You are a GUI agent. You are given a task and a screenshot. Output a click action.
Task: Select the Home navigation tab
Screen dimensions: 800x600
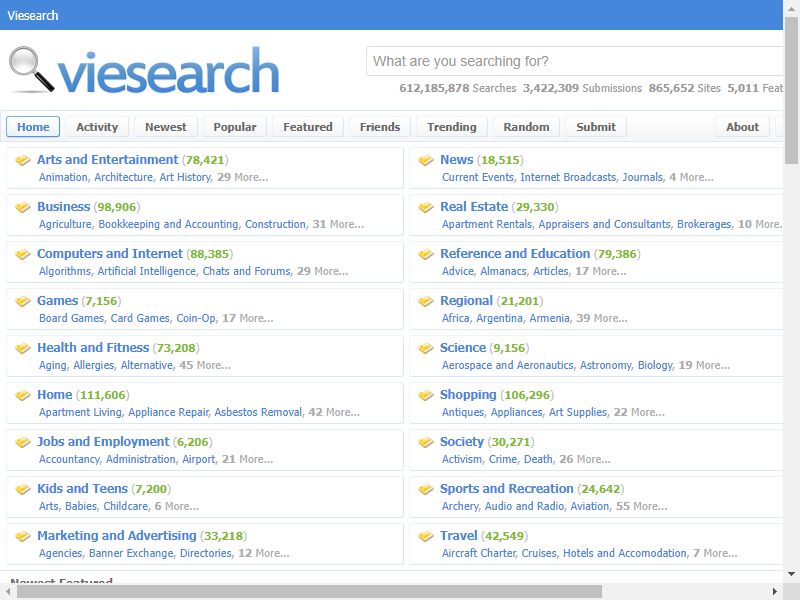click(x=33, y=127)
